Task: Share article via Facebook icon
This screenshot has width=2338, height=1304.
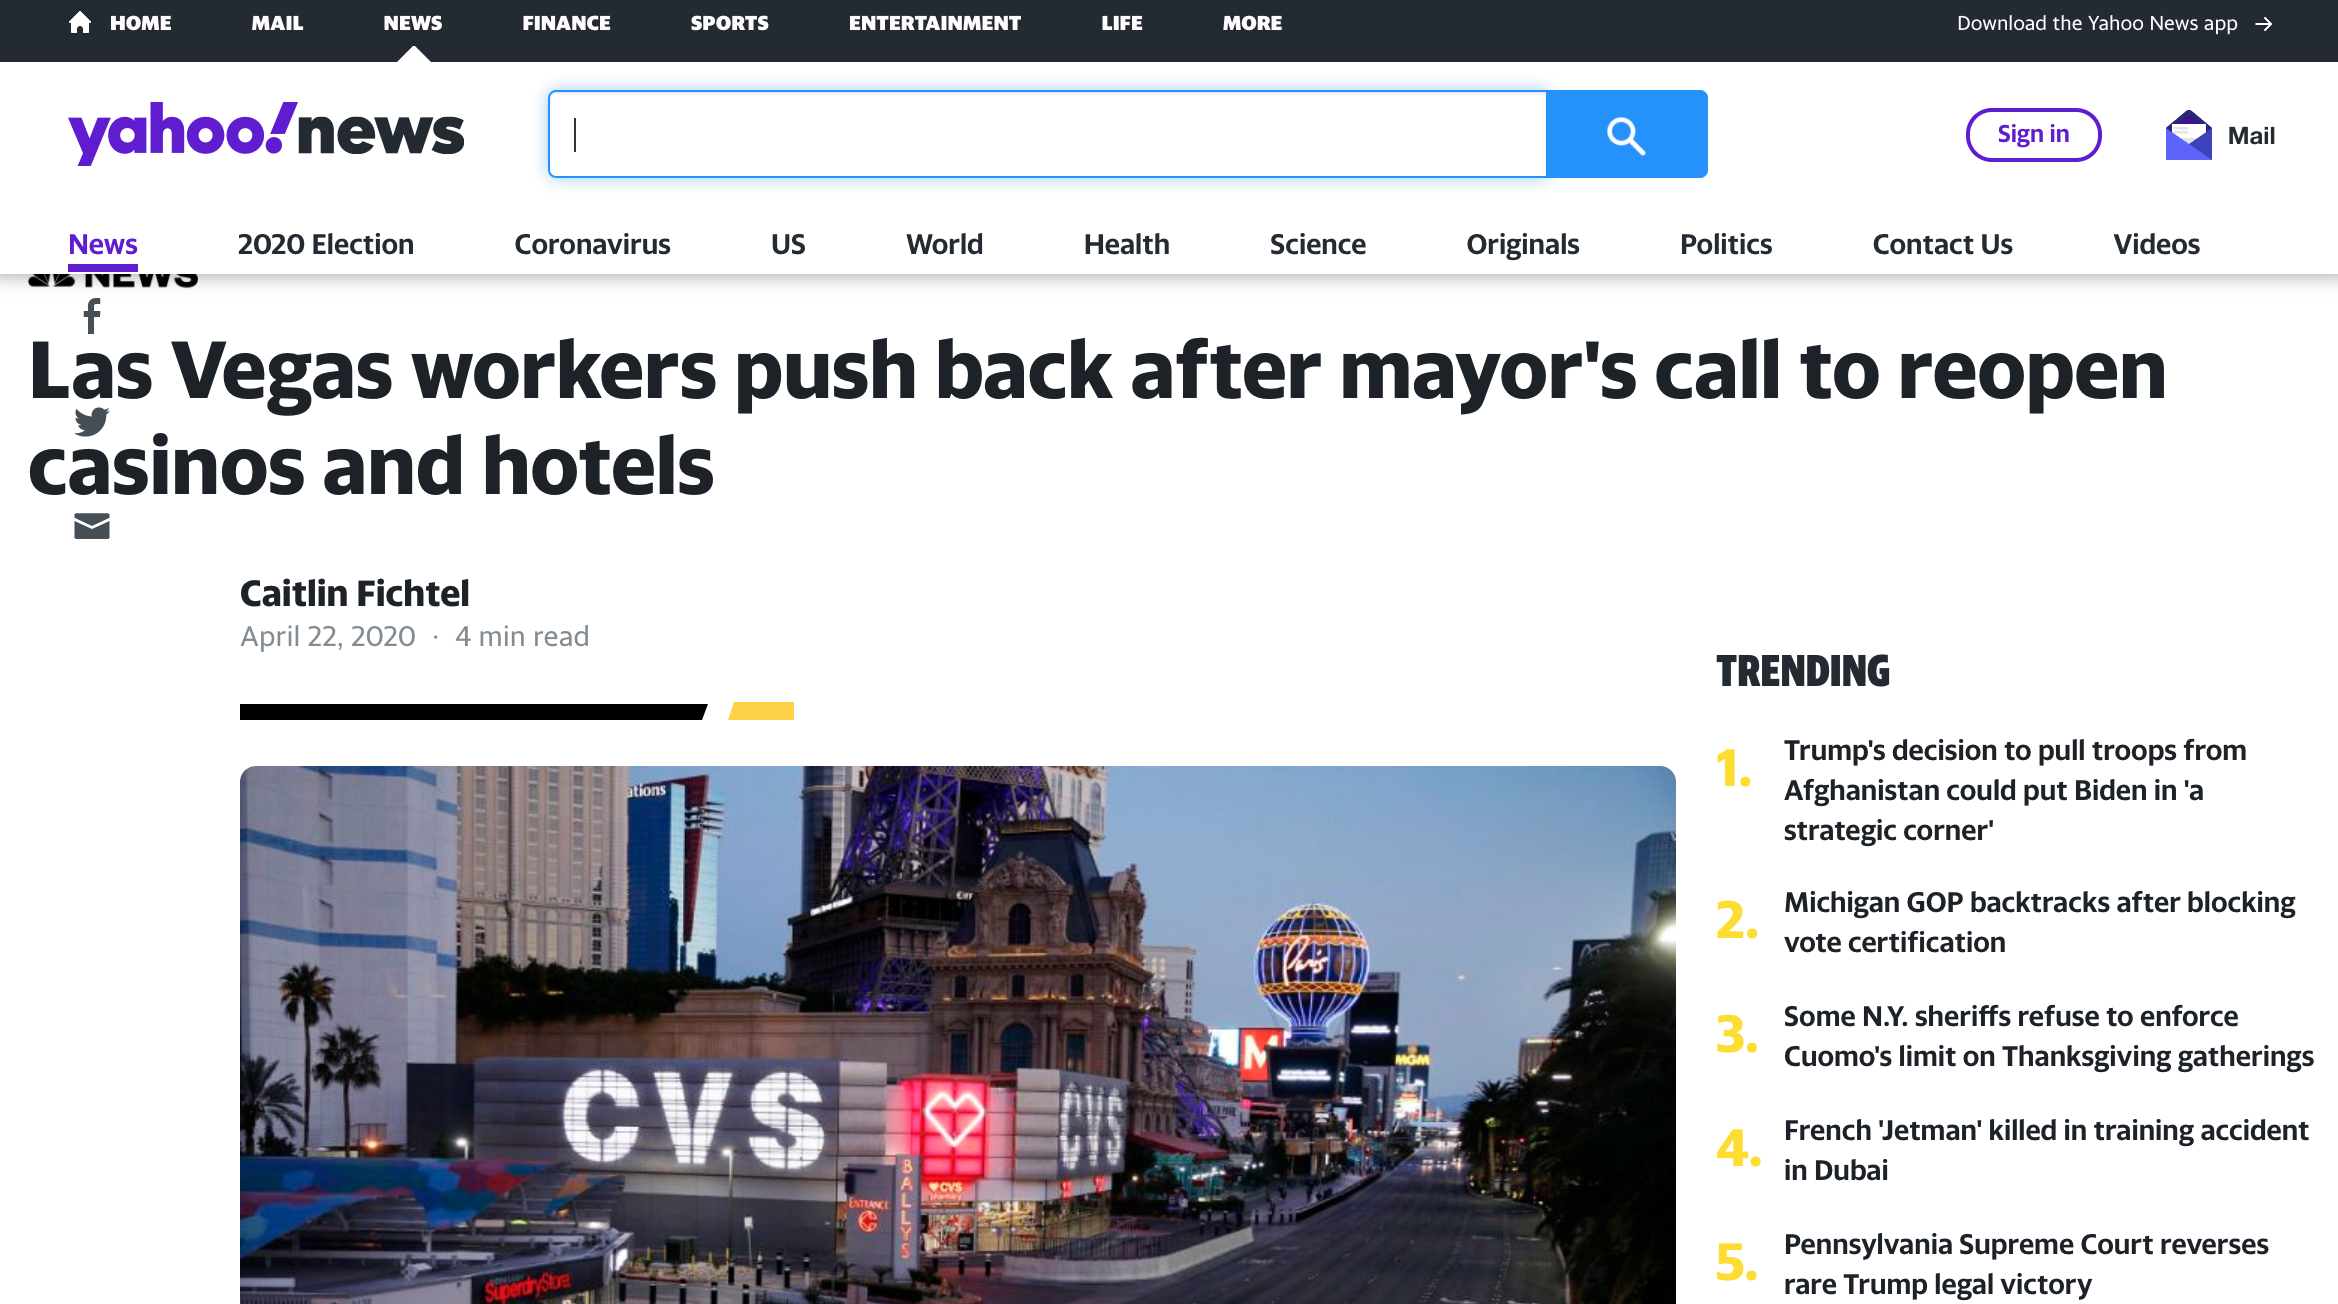Action: (92, 317)
